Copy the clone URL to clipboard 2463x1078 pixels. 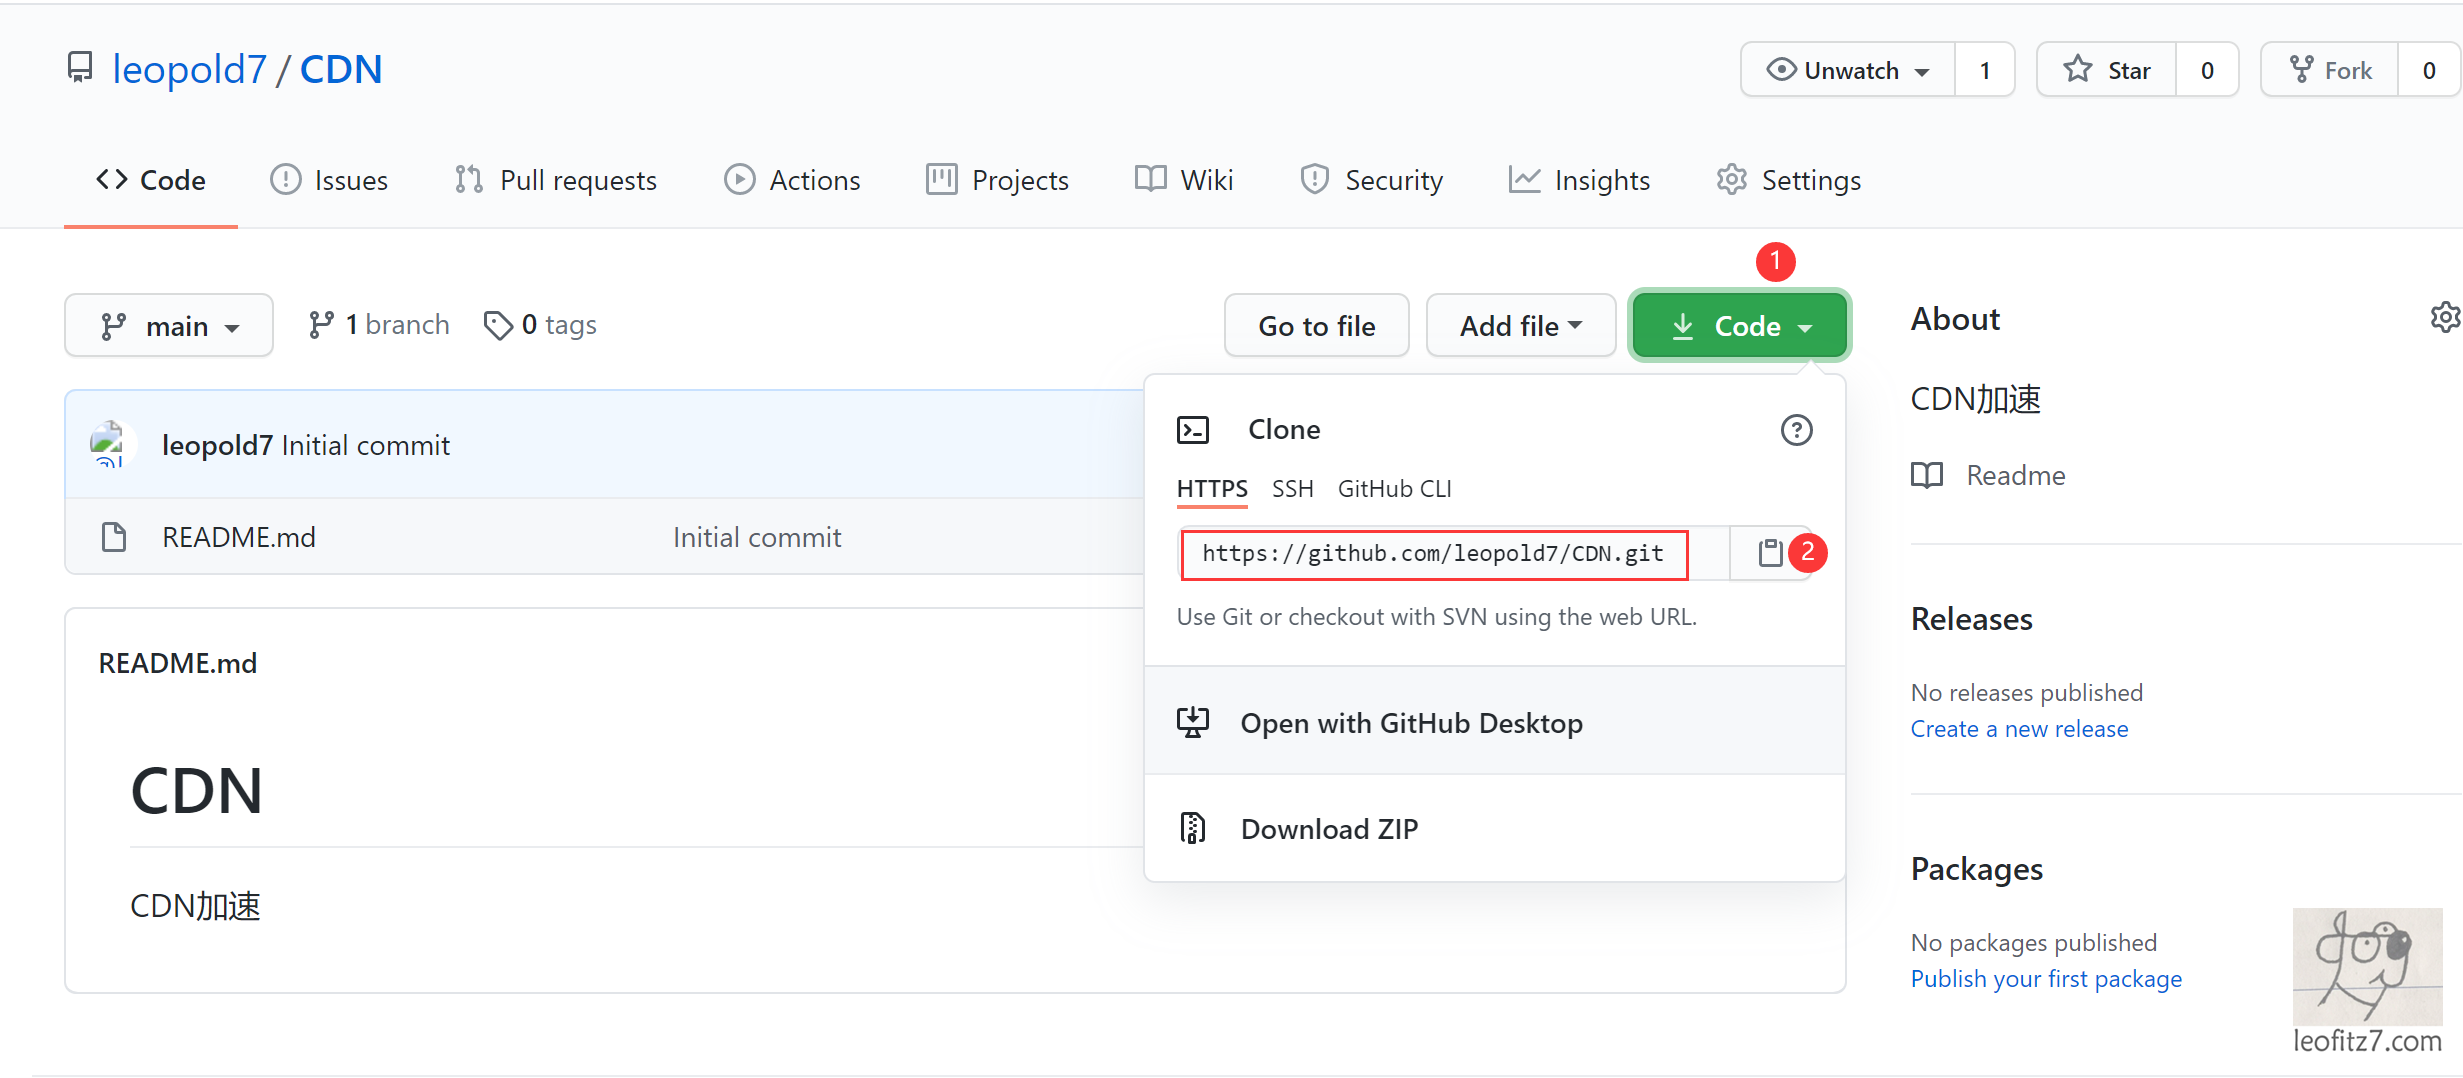(1771, 553)
